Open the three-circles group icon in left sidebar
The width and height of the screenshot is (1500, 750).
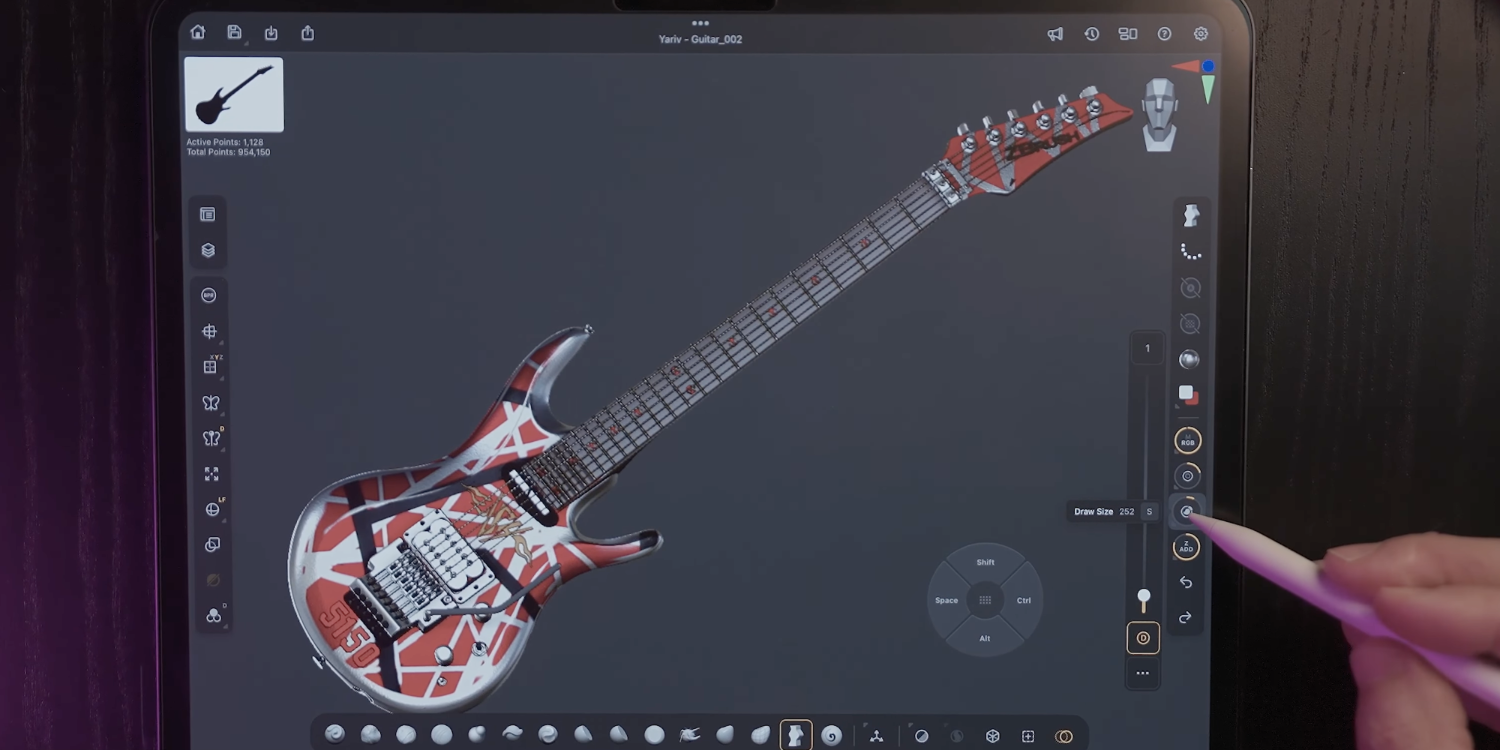click(213, 616)
